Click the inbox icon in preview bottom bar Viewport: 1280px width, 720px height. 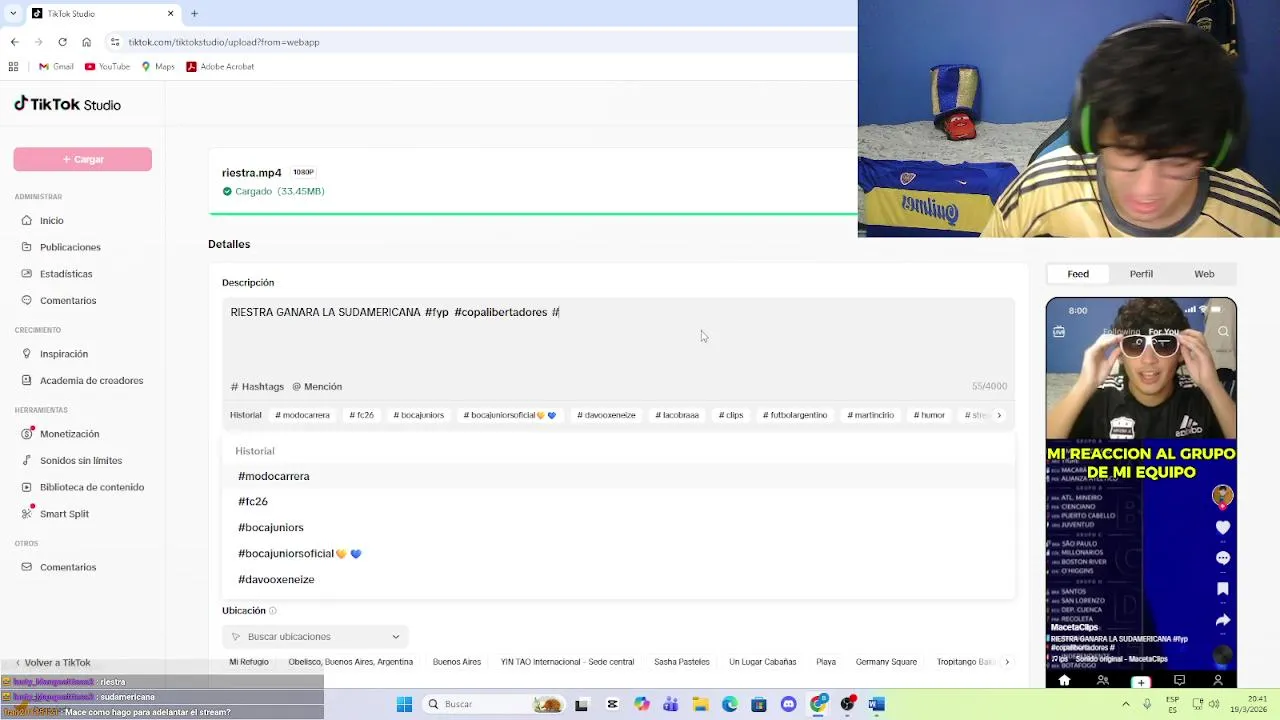(1179, 680)
